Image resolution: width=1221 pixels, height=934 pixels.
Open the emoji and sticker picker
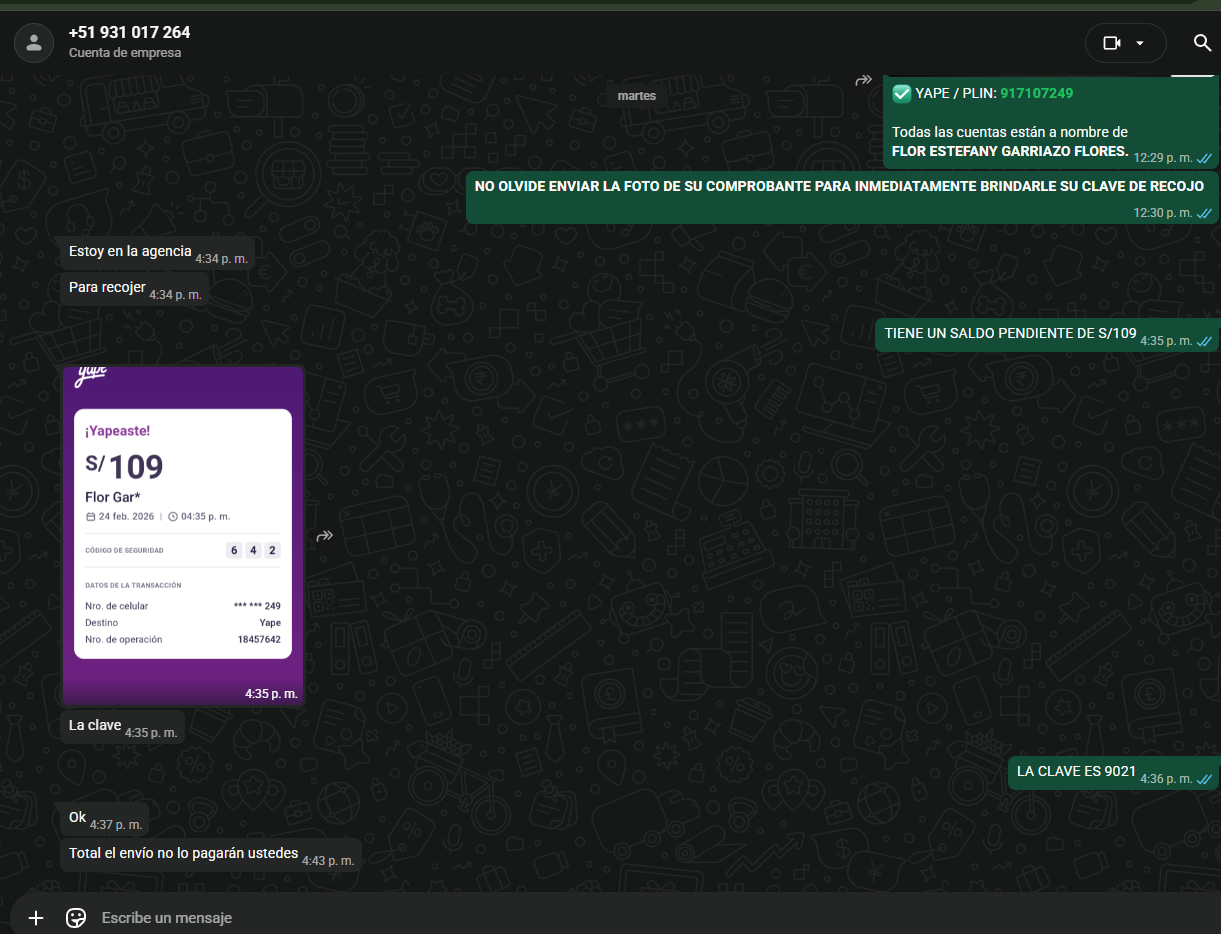tap(75, 917)
